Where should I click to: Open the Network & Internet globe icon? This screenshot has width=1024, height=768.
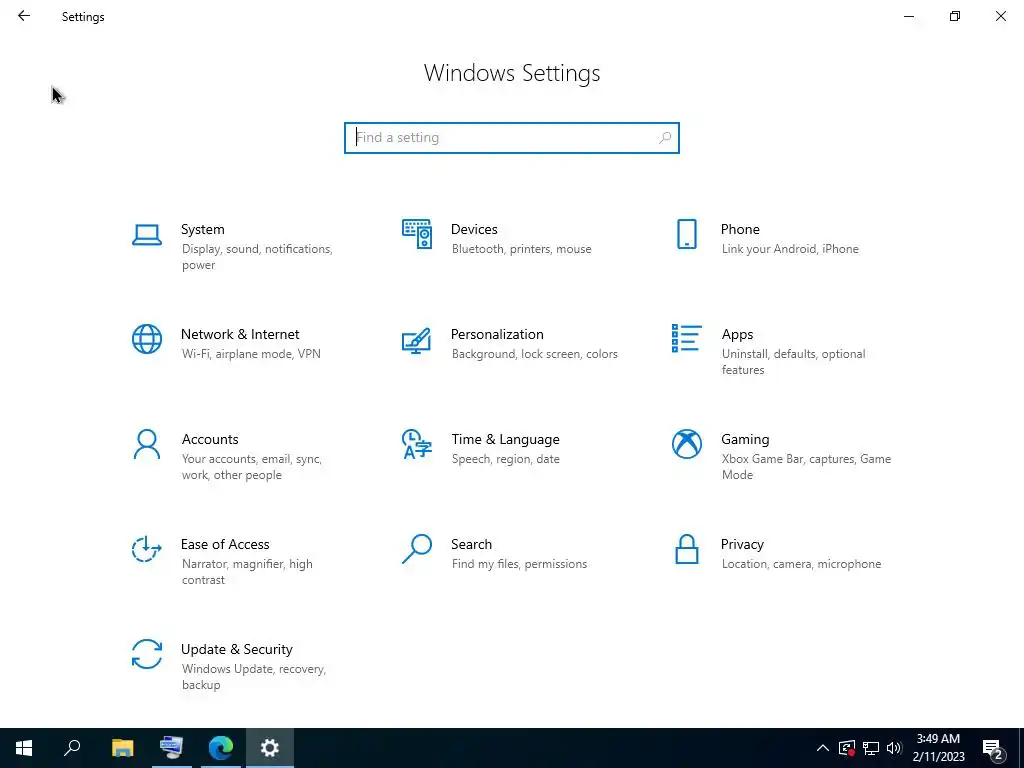point(147,339)
